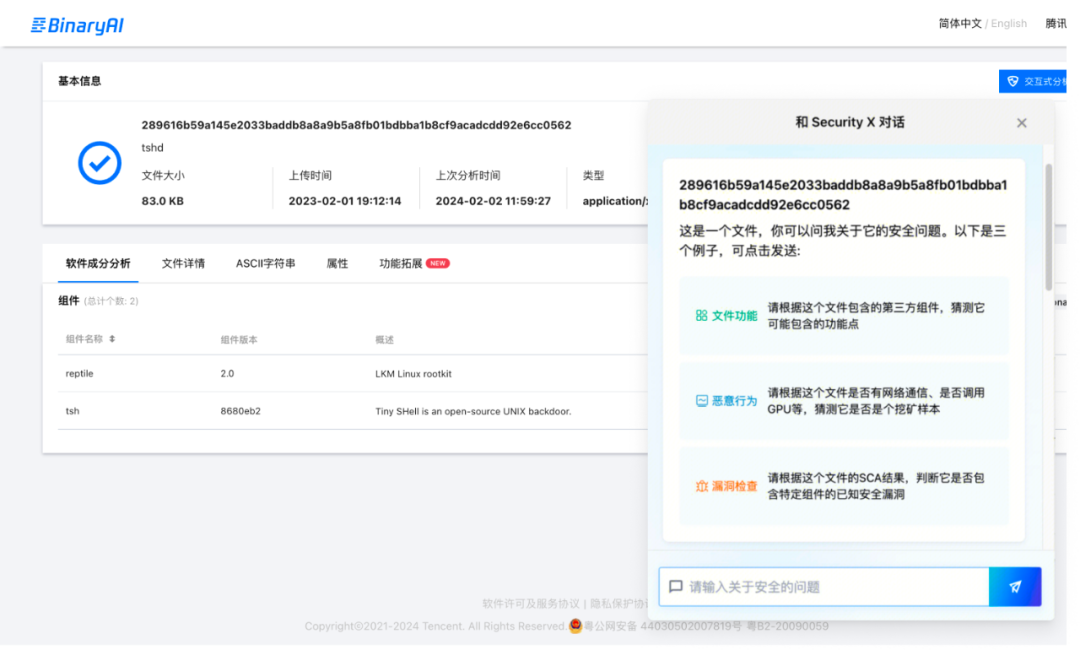
Task: Open the 文件详情 tab
Action: (183, 264)
